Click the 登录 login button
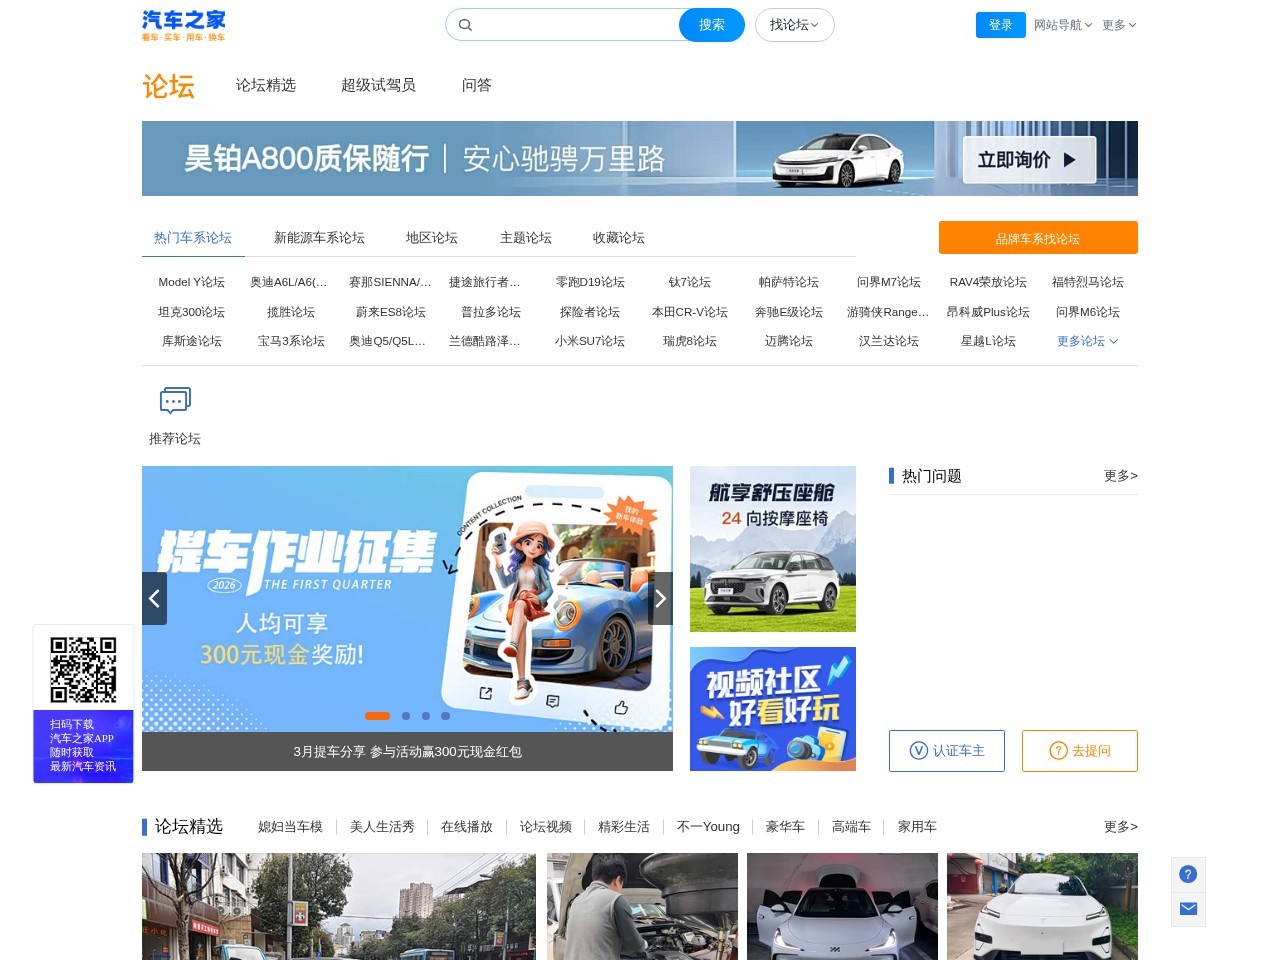Image resolution: width=1280 pixels, height=960 pixels. click(x=1000, y=25)
